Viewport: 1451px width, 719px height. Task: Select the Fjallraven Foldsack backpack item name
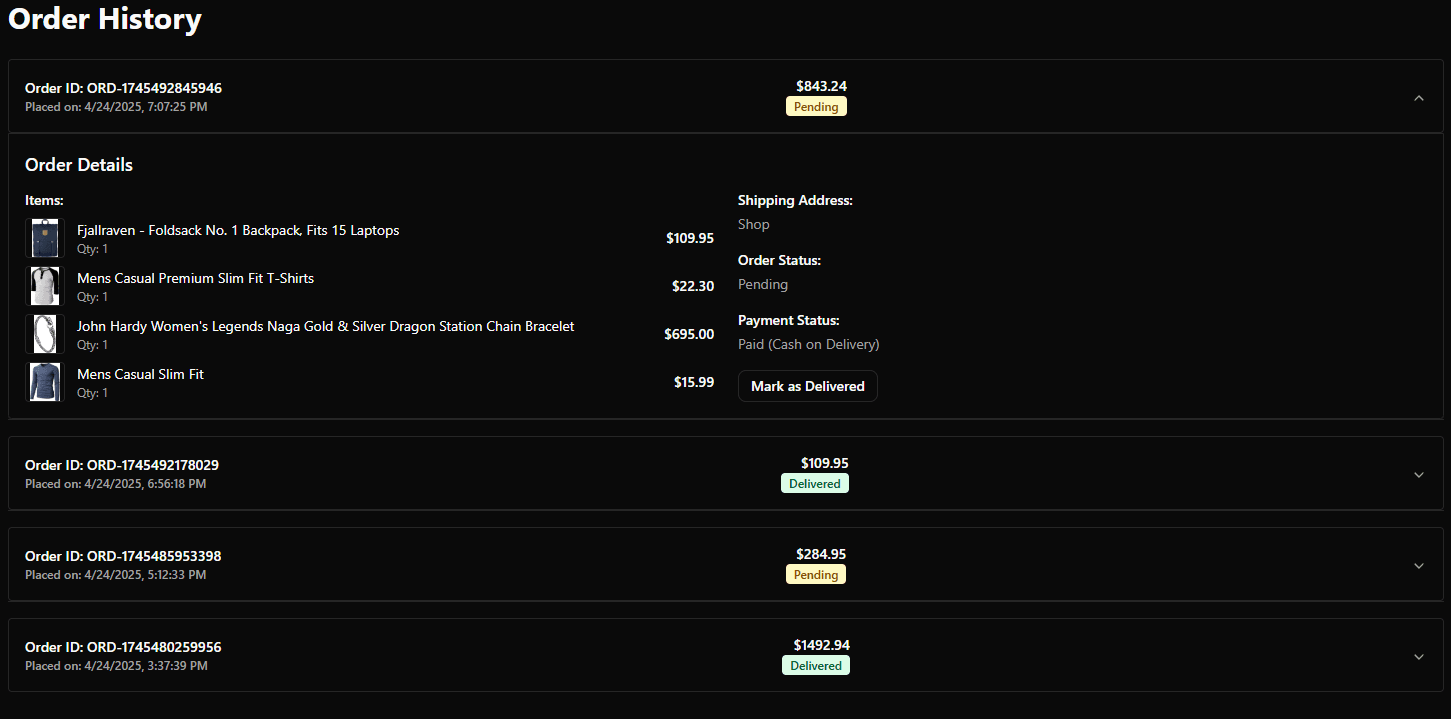(x=238, y=230)
